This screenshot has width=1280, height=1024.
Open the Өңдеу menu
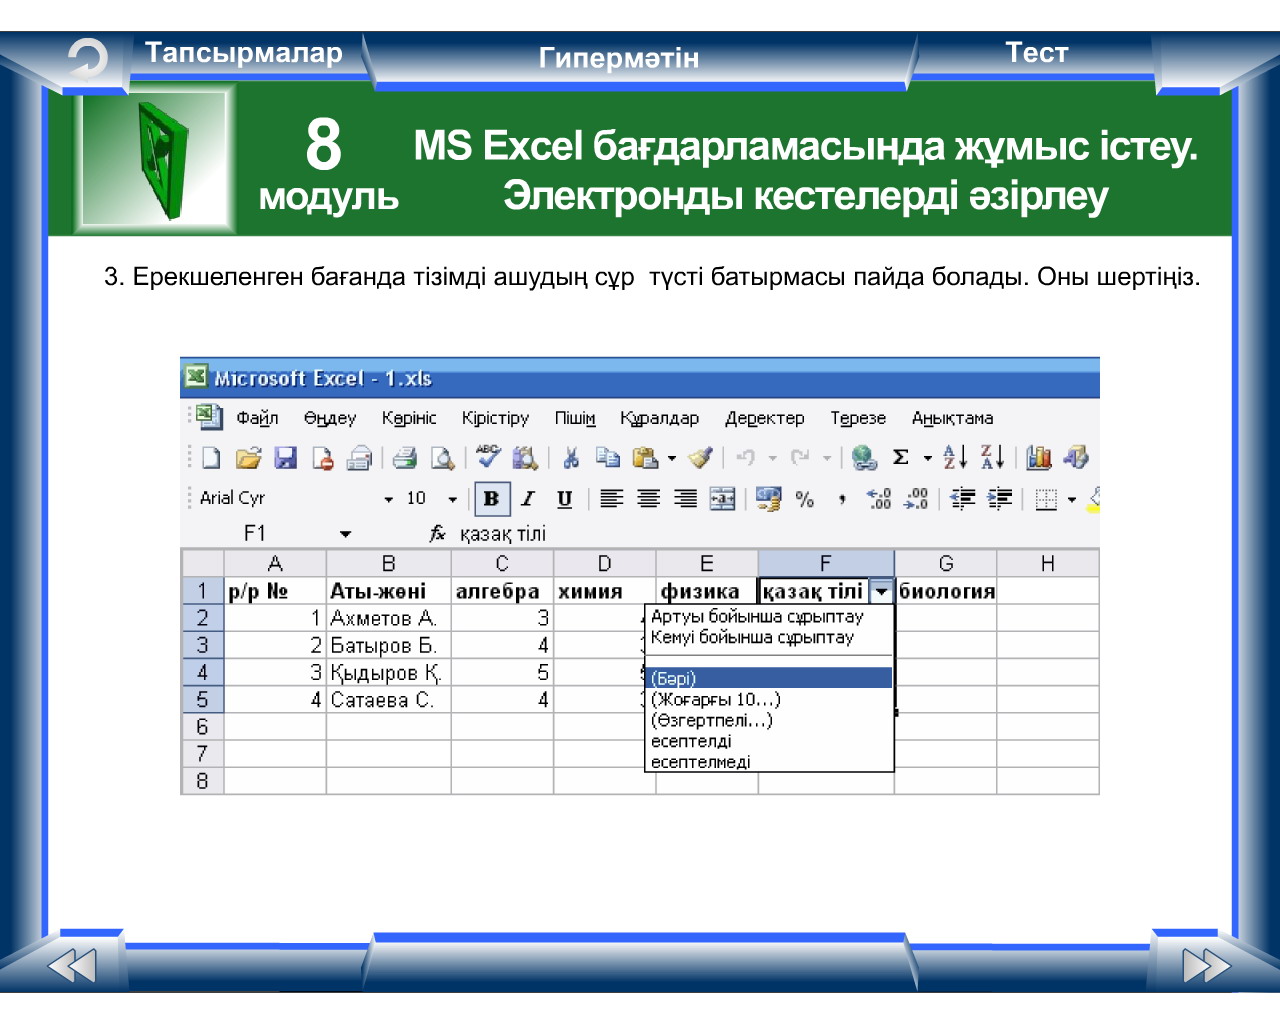coord(330,418)
